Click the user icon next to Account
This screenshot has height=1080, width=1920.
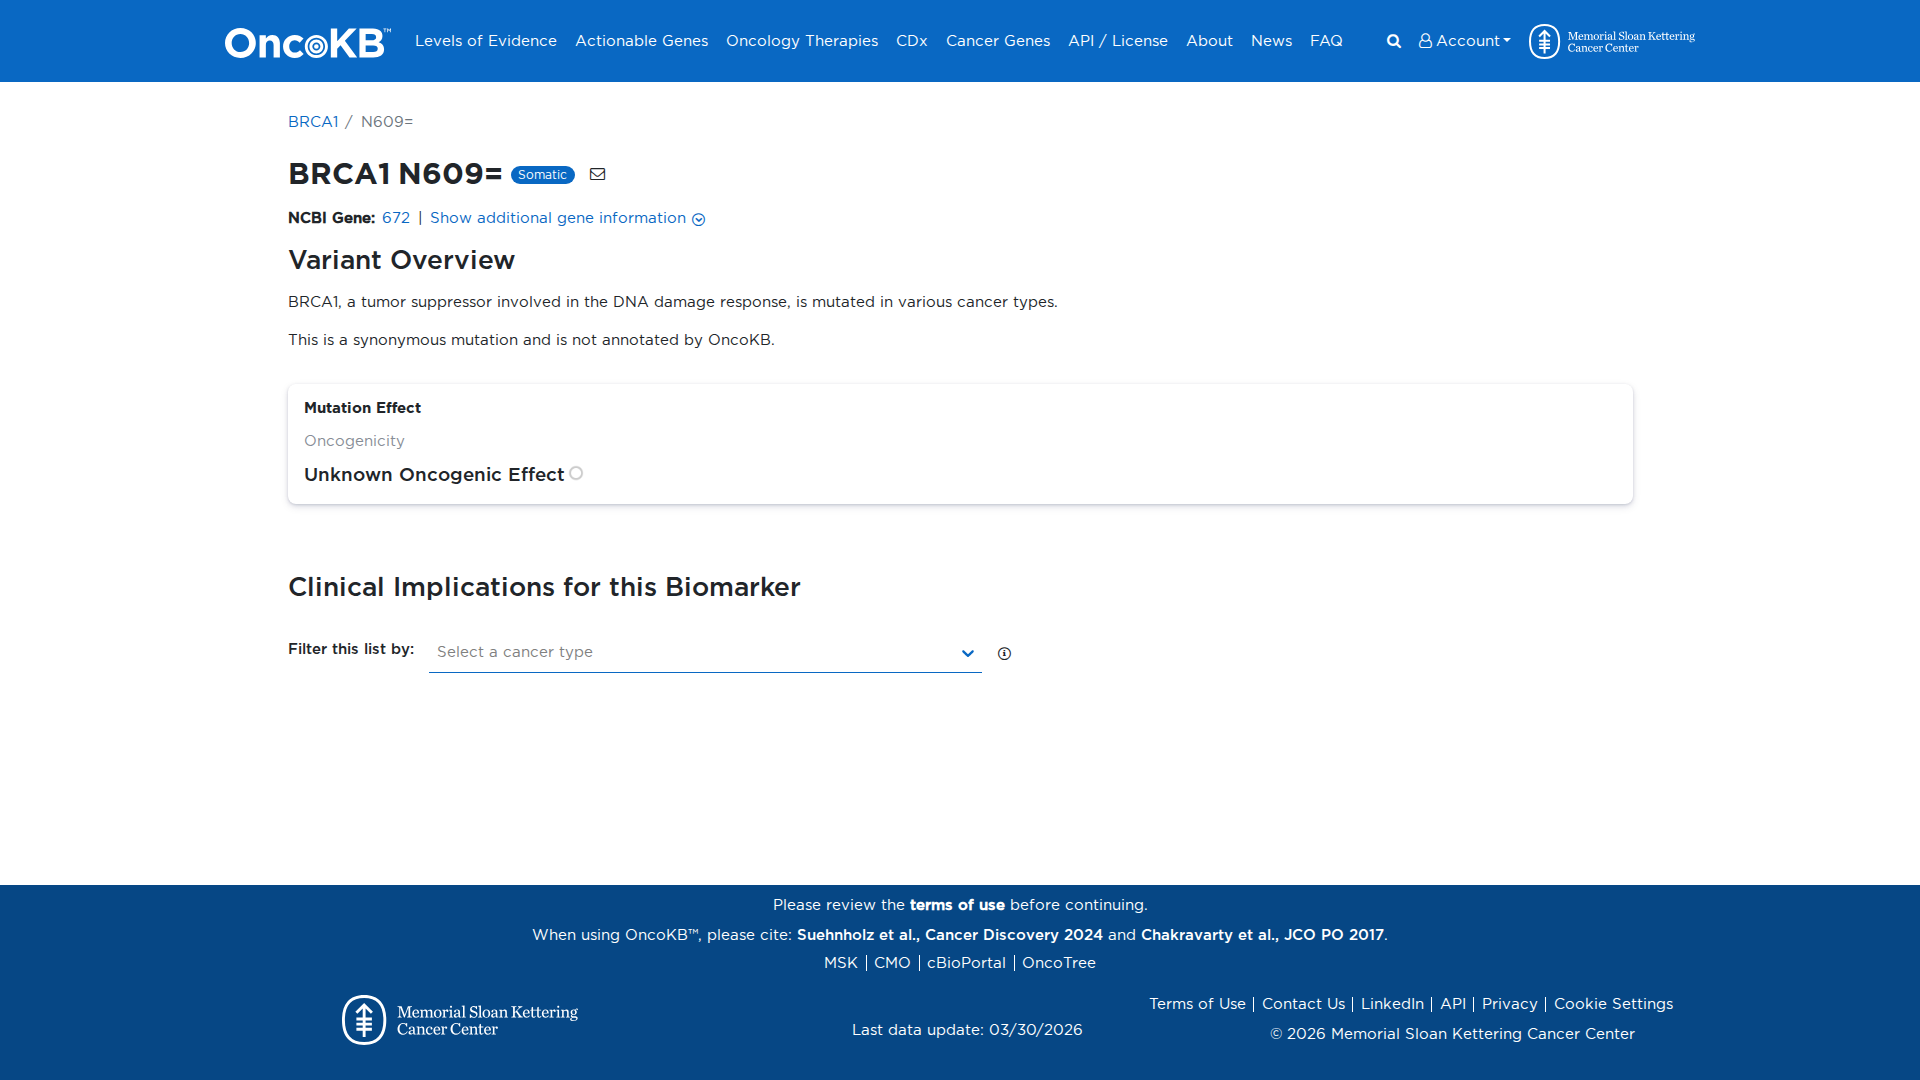click(1426, 41)
